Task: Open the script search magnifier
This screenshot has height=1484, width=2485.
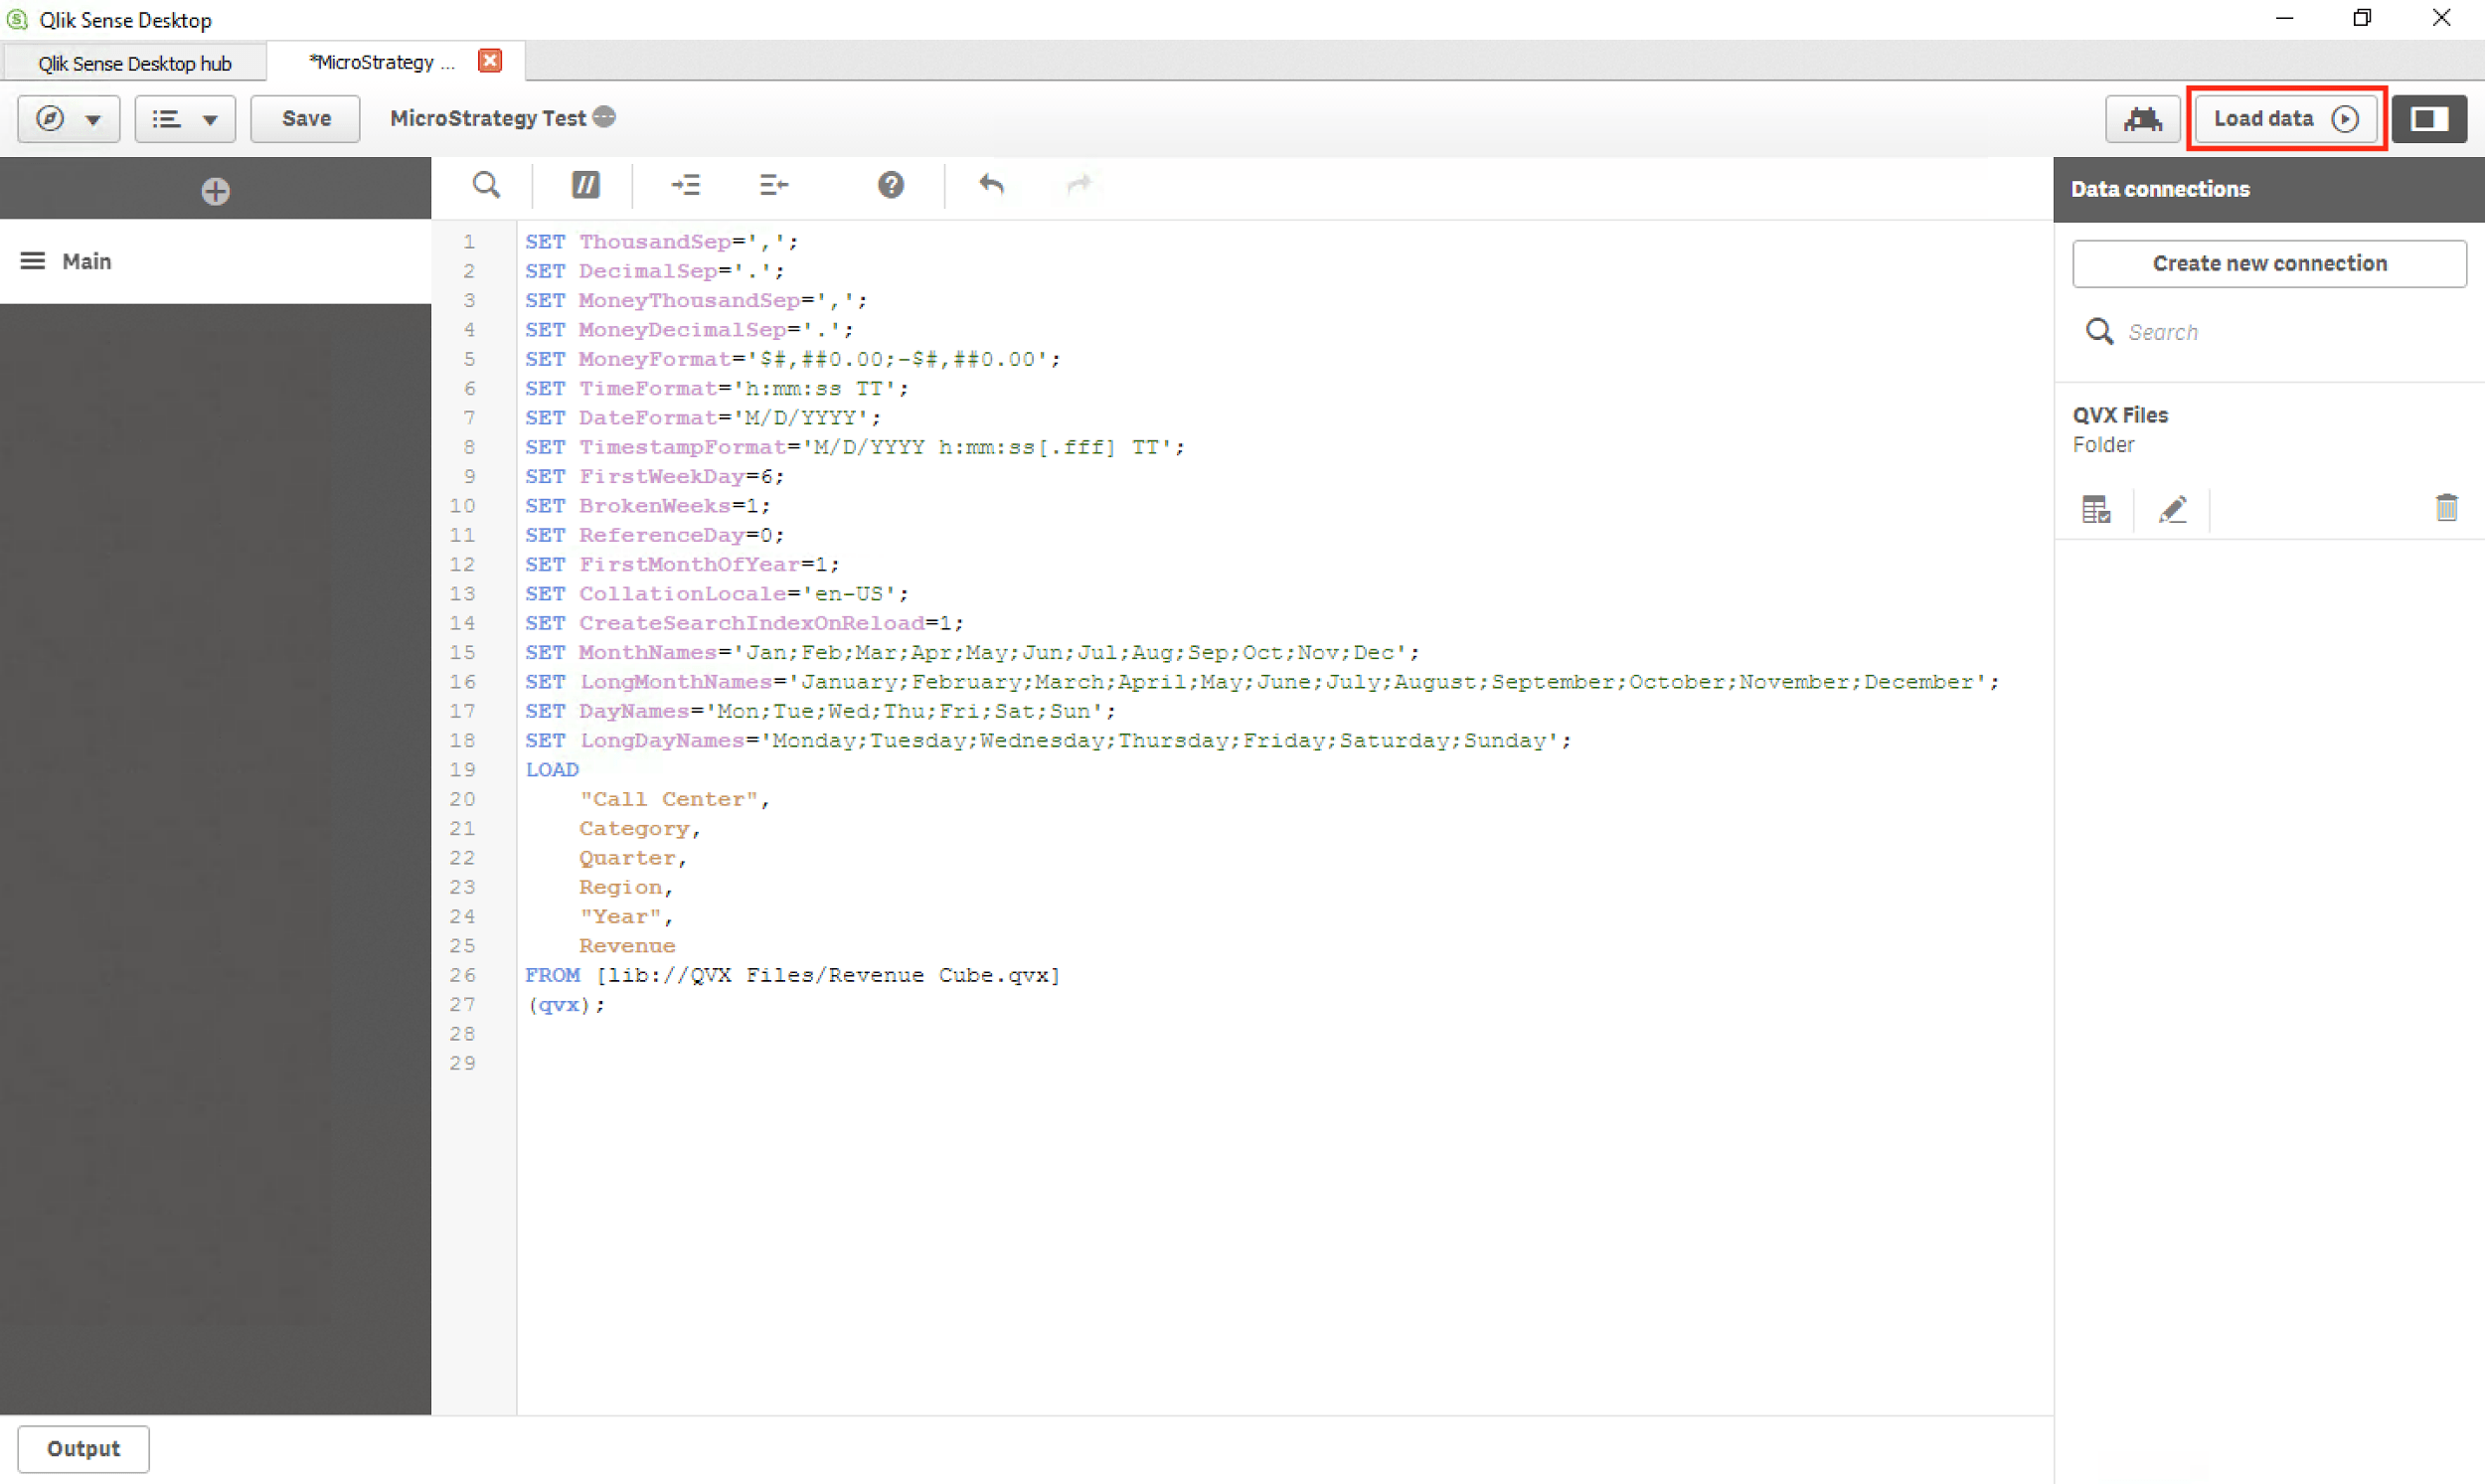Action: point(486,185)
